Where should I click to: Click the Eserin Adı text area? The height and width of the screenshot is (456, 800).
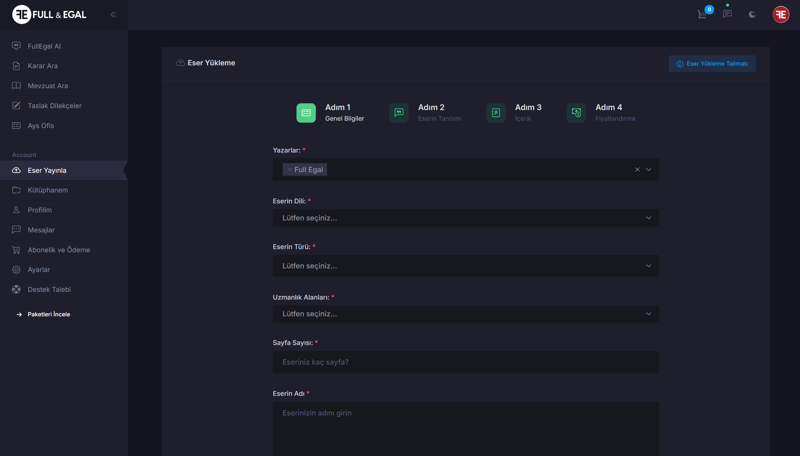[x=465, y=428]
